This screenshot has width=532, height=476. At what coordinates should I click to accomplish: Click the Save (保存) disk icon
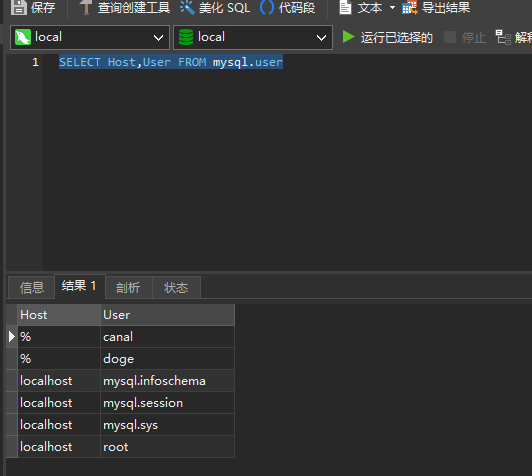19,7
